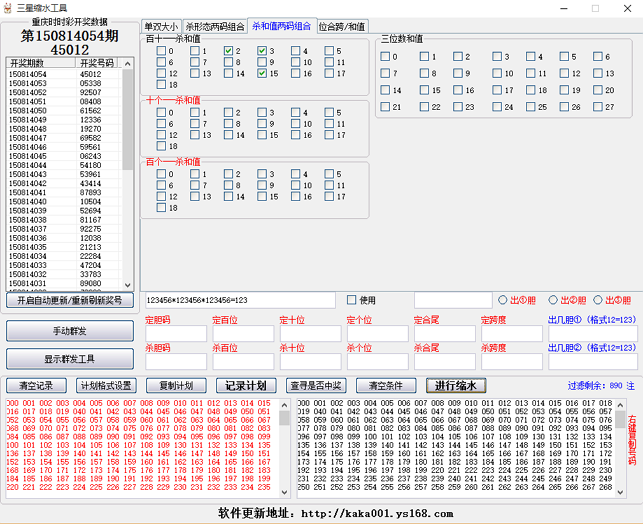The height and width of the screenshot is (524, 643).
Task: Click black numbers panel scroll up arrow
Action: point(620,405)
